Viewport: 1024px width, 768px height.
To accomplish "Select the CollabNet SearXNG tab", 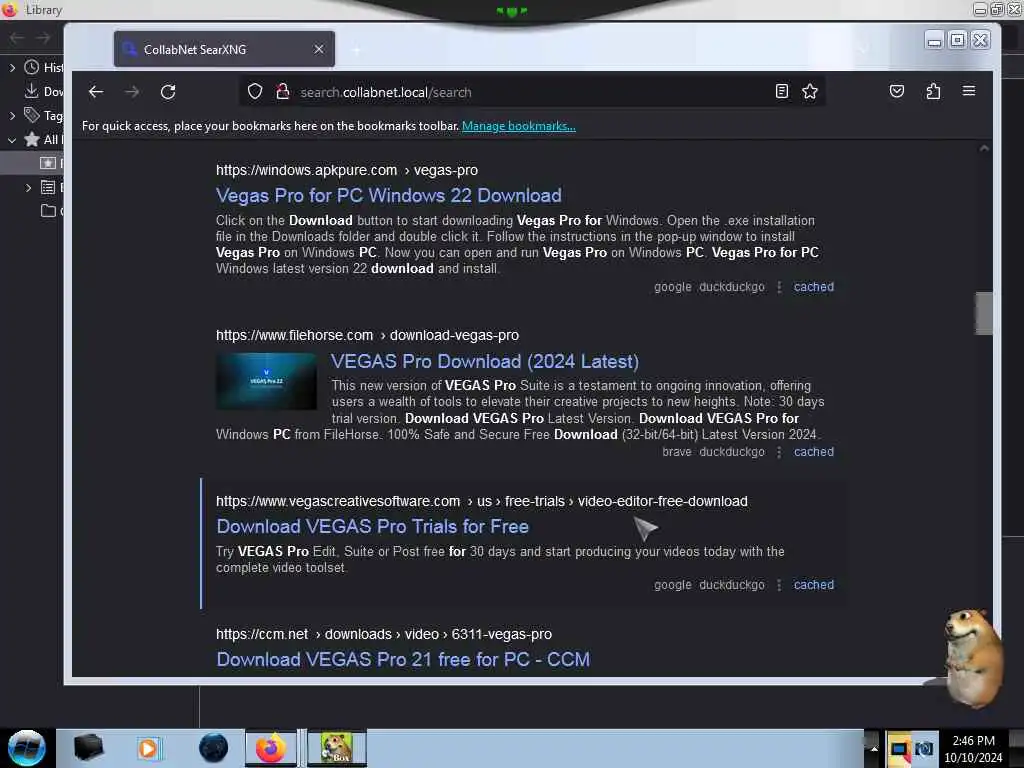I will [224, 50].
